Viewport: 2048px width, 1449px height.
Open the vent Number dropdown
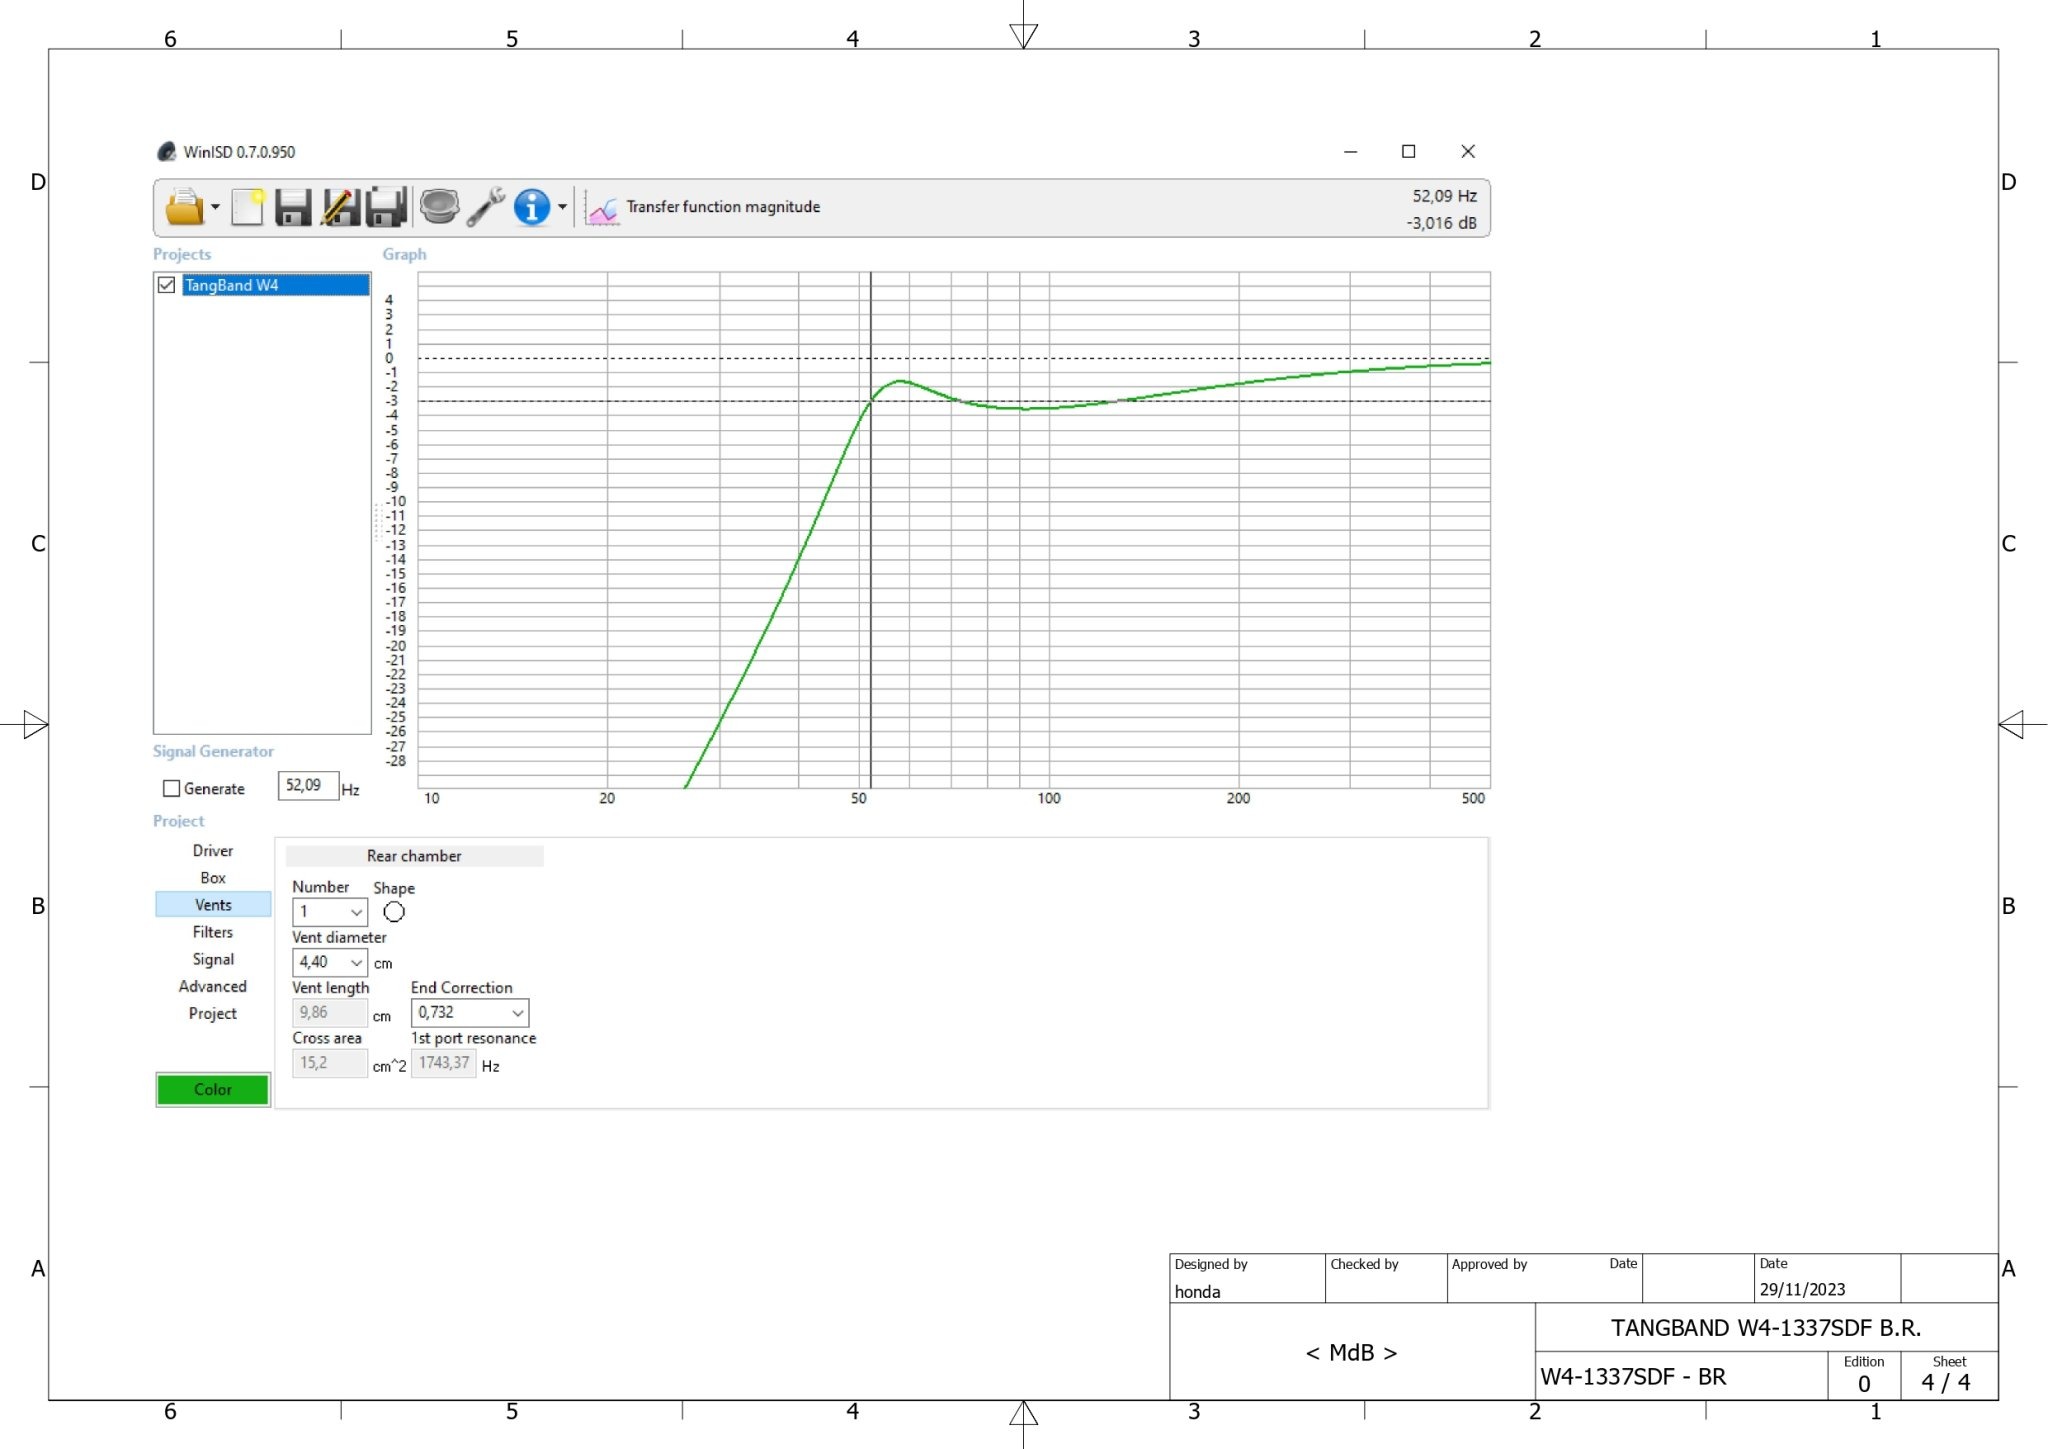coord(330,912)
